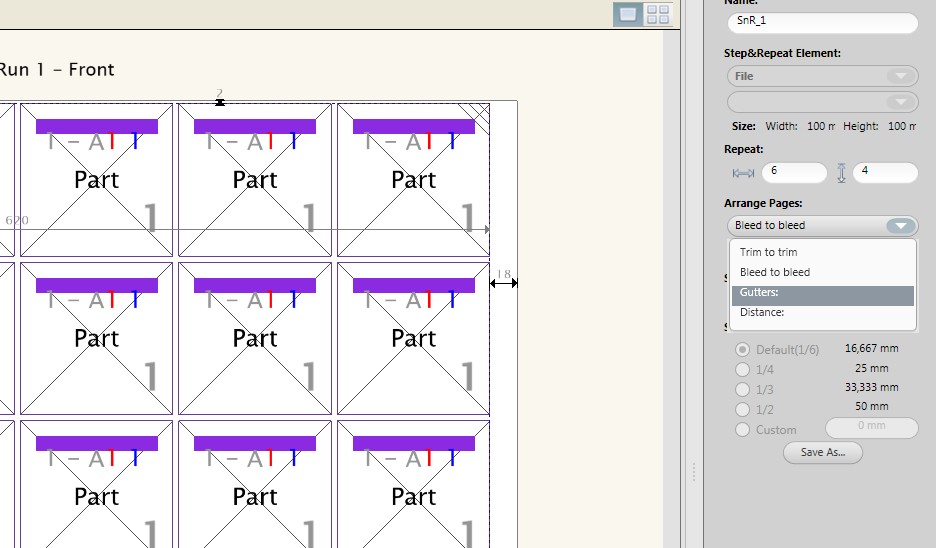Select the top-right Part page on sheet
This screenshot has height=548, width=936.
(413, 180)
